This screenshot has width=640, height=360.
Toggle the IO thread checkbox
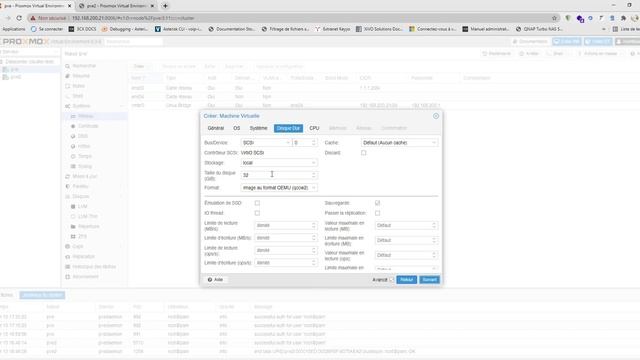click(257, 213)
